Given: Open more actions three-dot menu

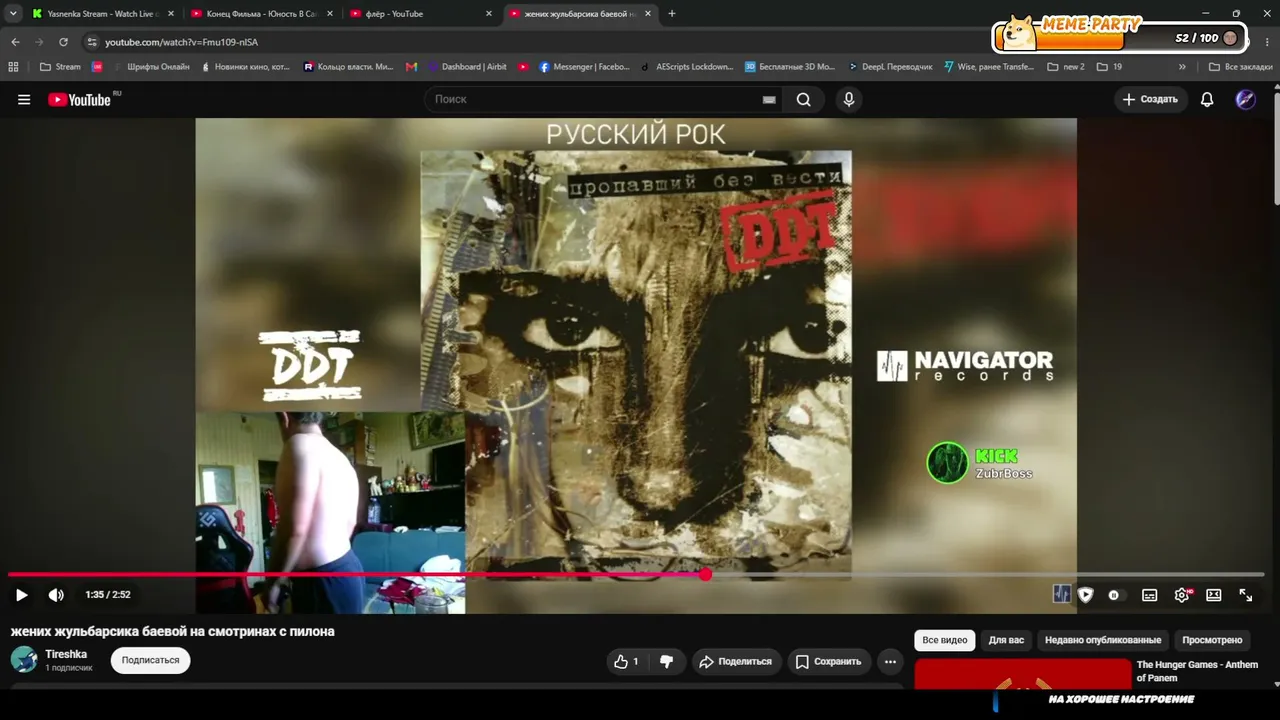Looking at the screenshot, I should click(890, 661).
